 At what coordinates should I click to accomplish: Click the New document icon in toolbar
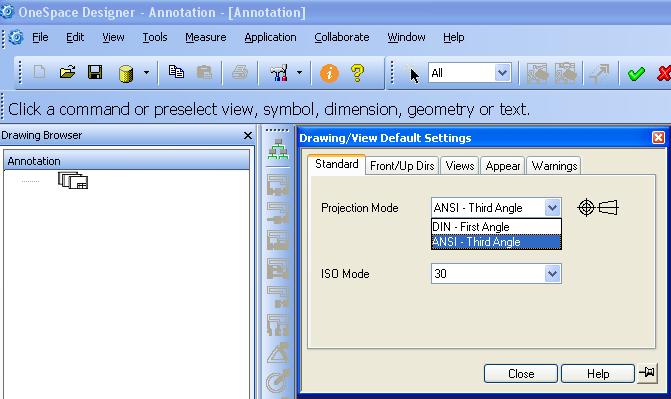pyautogui.click(x=39, y=72)
